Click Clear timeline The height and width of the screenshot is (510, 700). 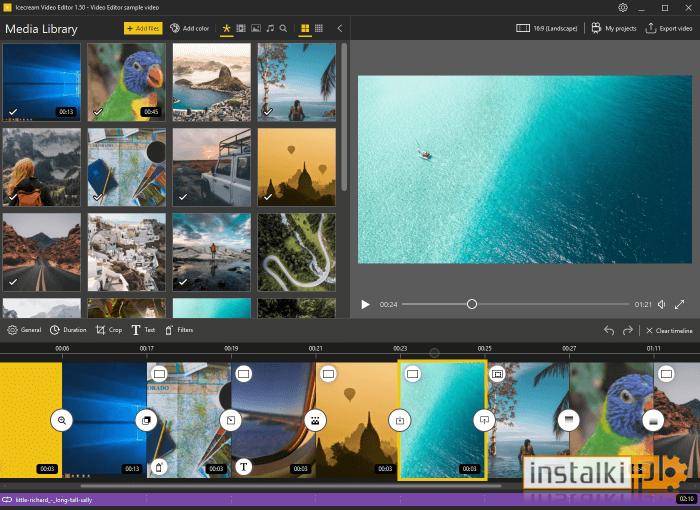pyautogui.click(x=669, y=330)
